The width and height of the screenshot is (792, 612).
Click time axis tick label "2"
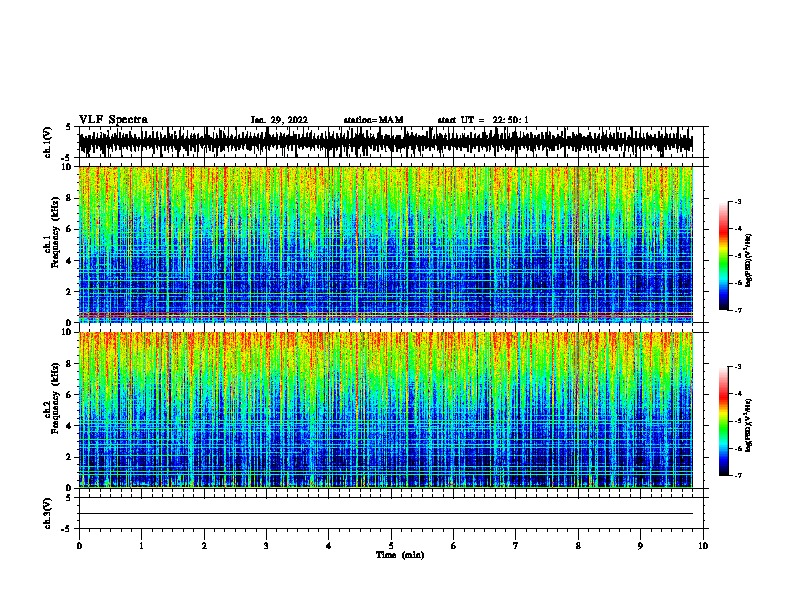click(204, 546)
